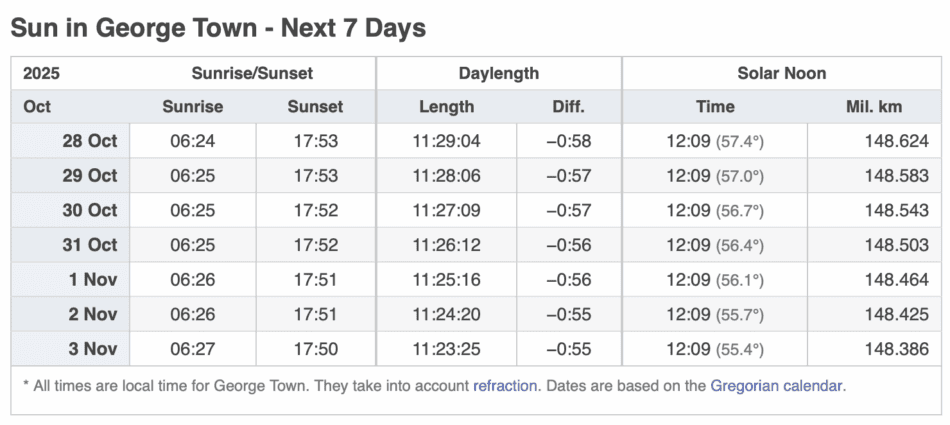Open the refraction link in the footnote
Image resolution: width=950 pixels, height=425 pixels.
[505, 384]
